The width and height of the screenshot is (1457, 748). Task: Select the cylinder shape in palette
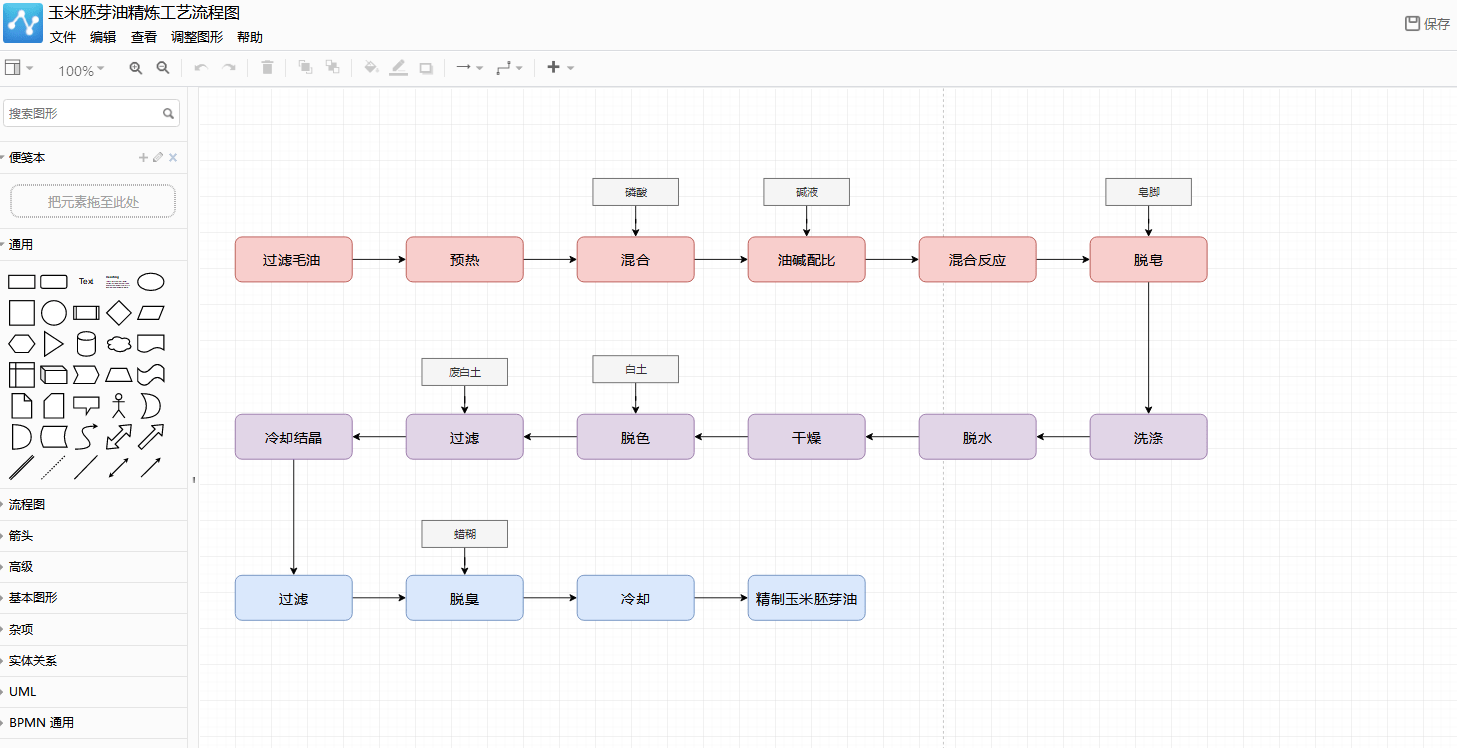tap(86, 344)
